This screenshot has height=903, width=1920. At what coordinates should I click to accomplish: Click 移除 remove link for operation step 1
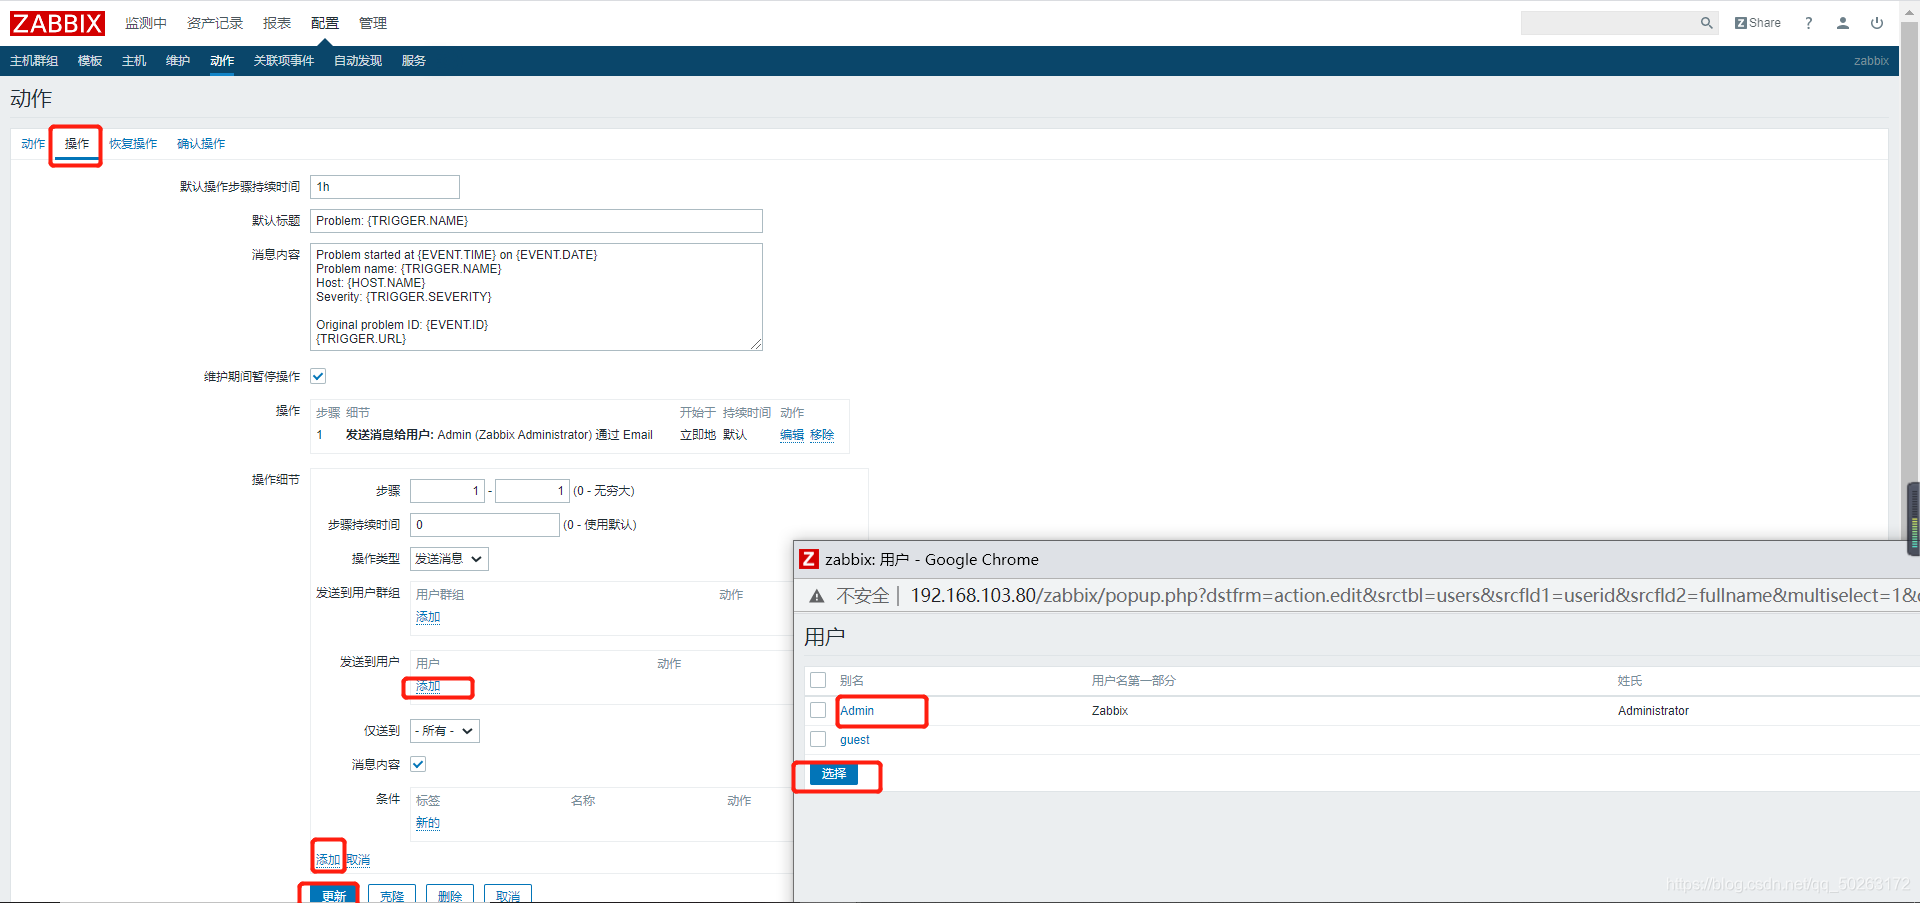[822, 435]
